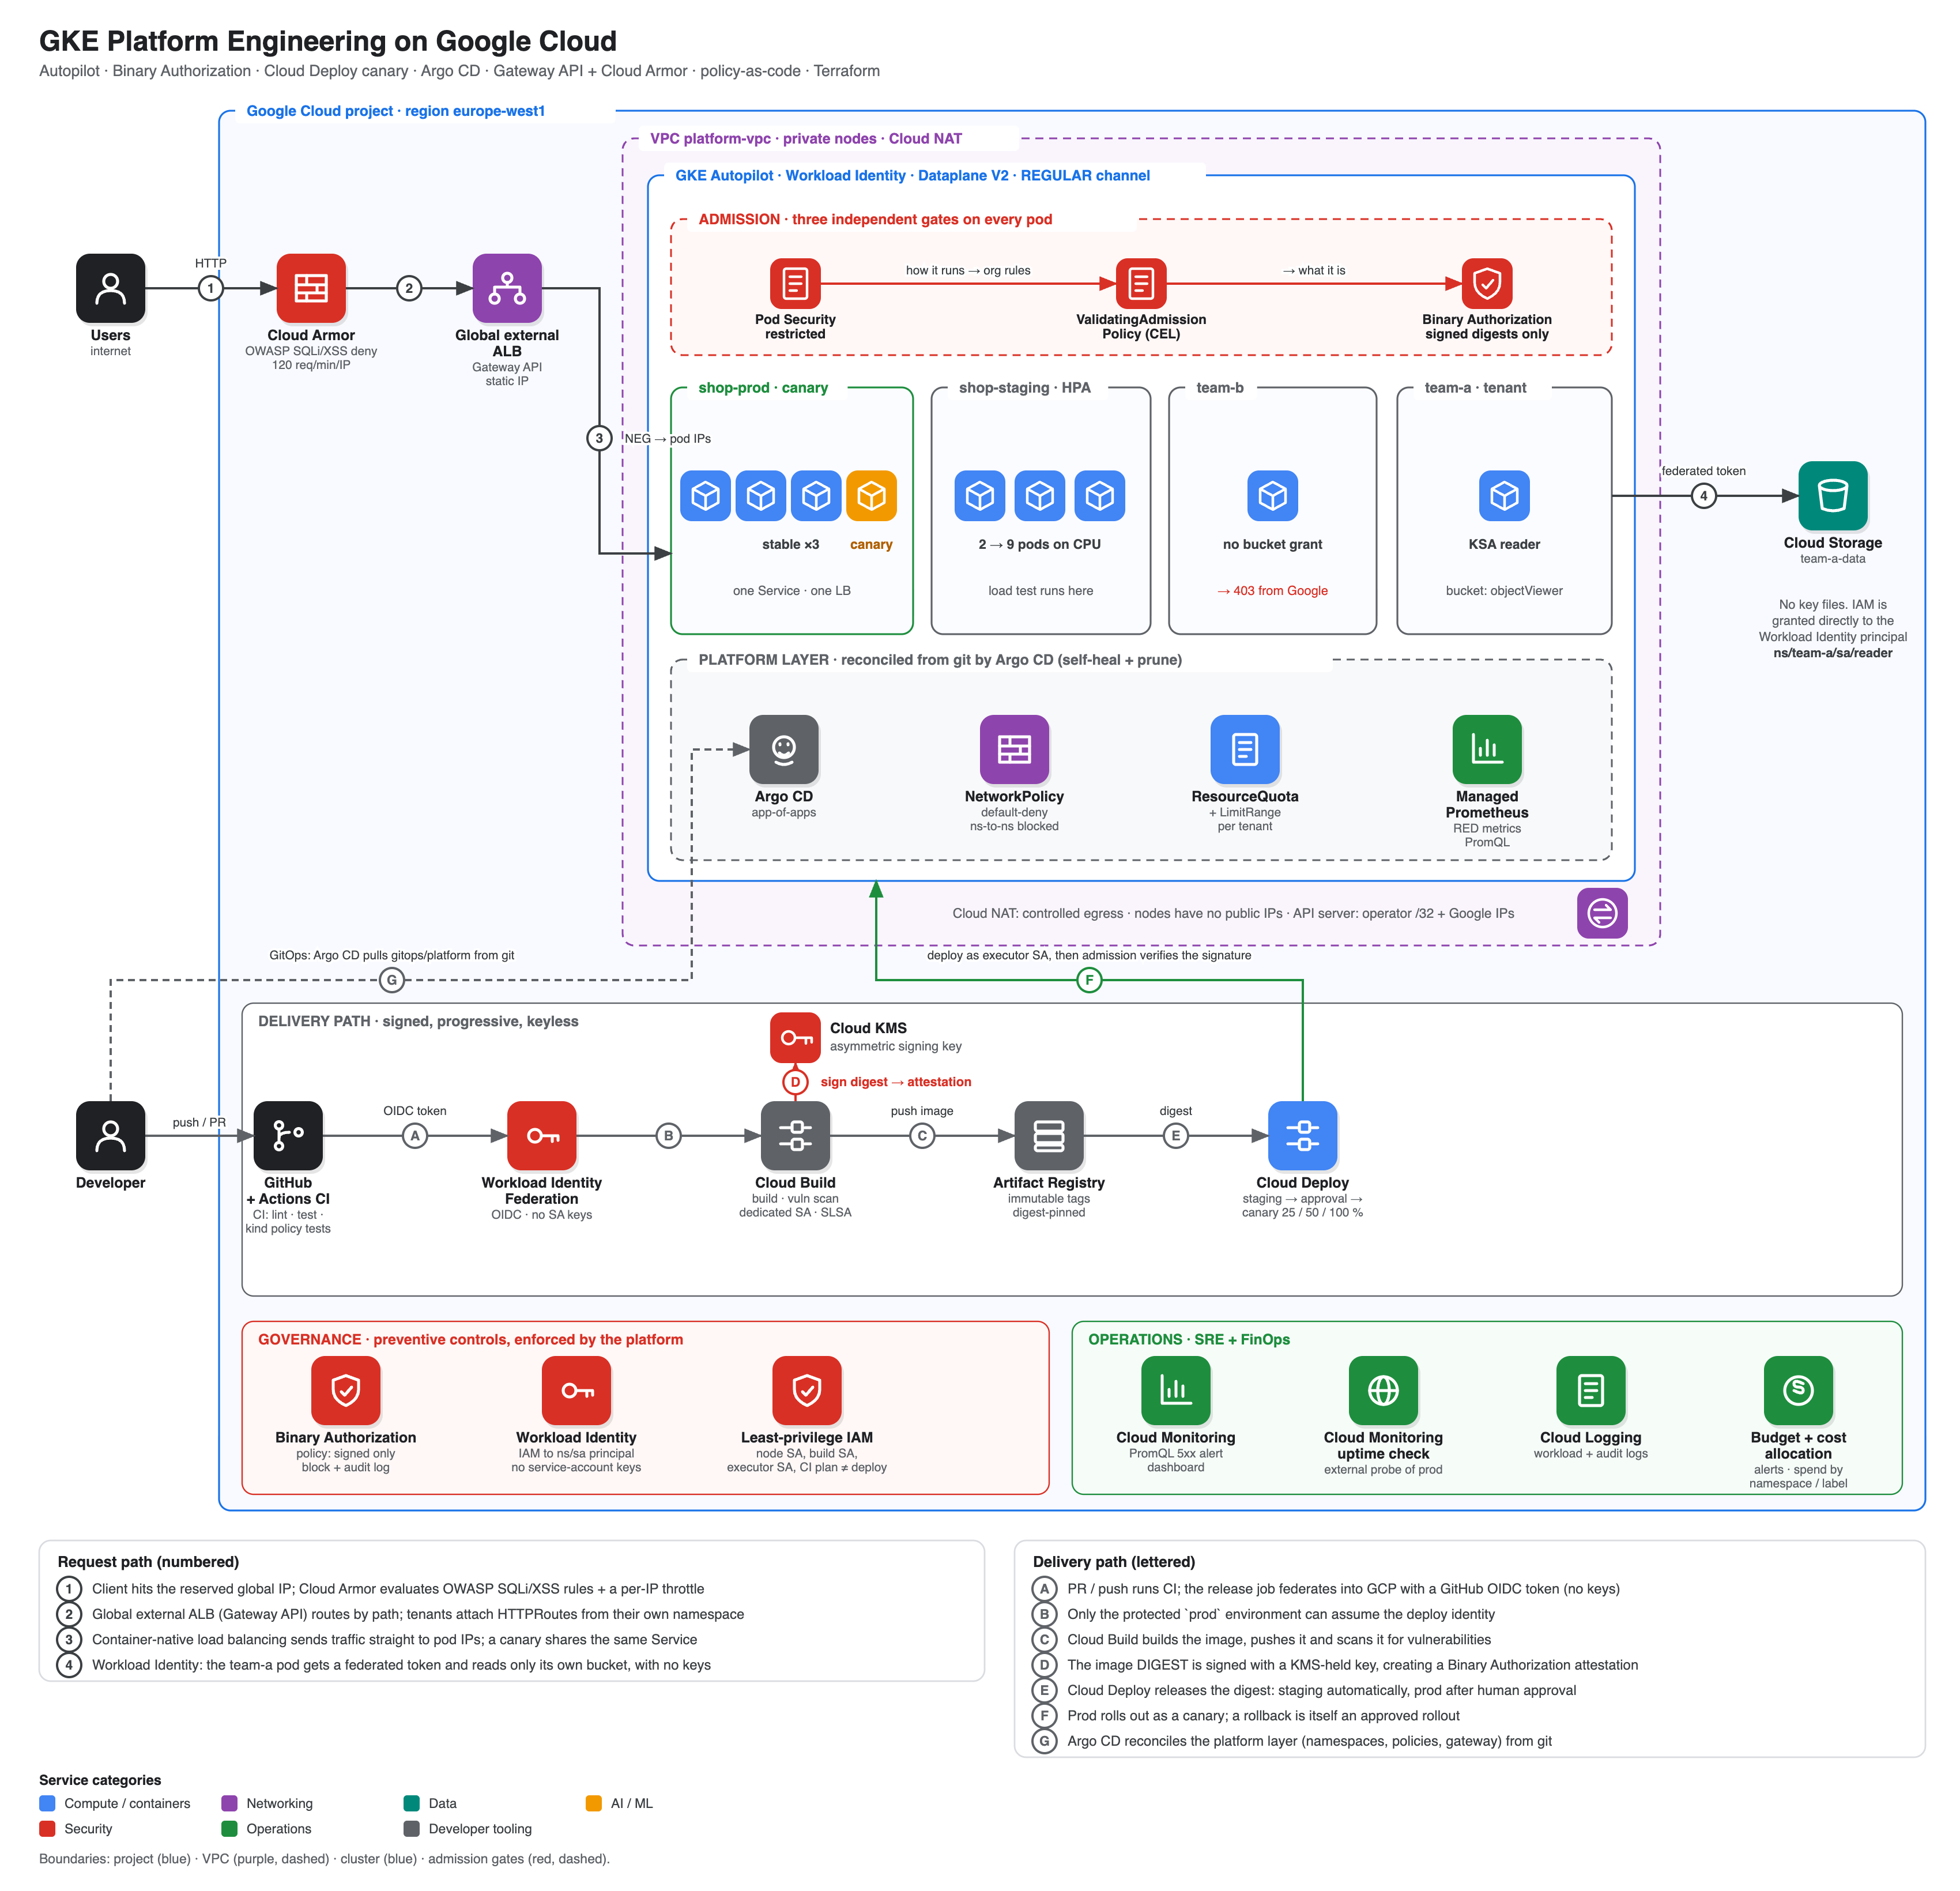The height and width of the screenshot is (1891, 1960).
Task: Click the Workload Identity Federation icon
Action: [542, 1136]
